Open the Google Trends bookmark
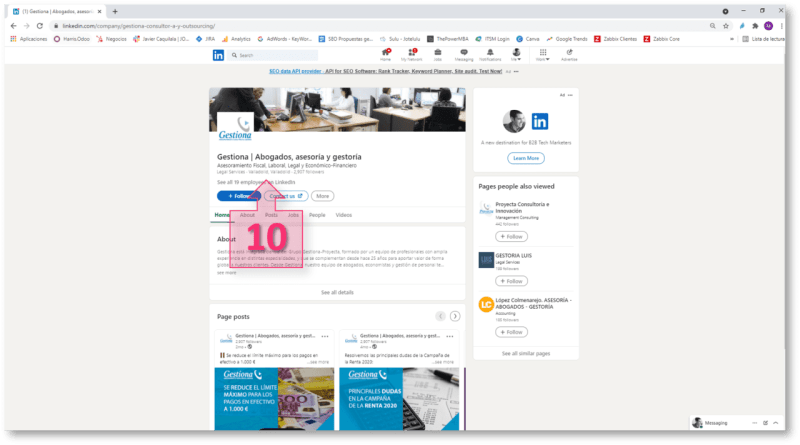Screen dimensions: 800x445 tap(567, 39)
